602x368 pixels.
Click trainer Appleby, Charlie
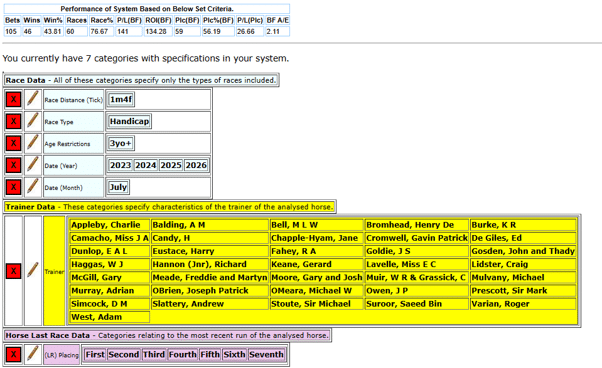tap(109, 225)
